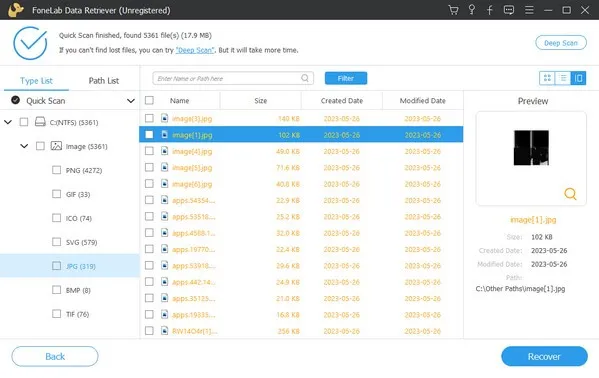Click the Back button
Image resolution: width=599 pixels, height=378 pixels.
[x=55, y=356]
